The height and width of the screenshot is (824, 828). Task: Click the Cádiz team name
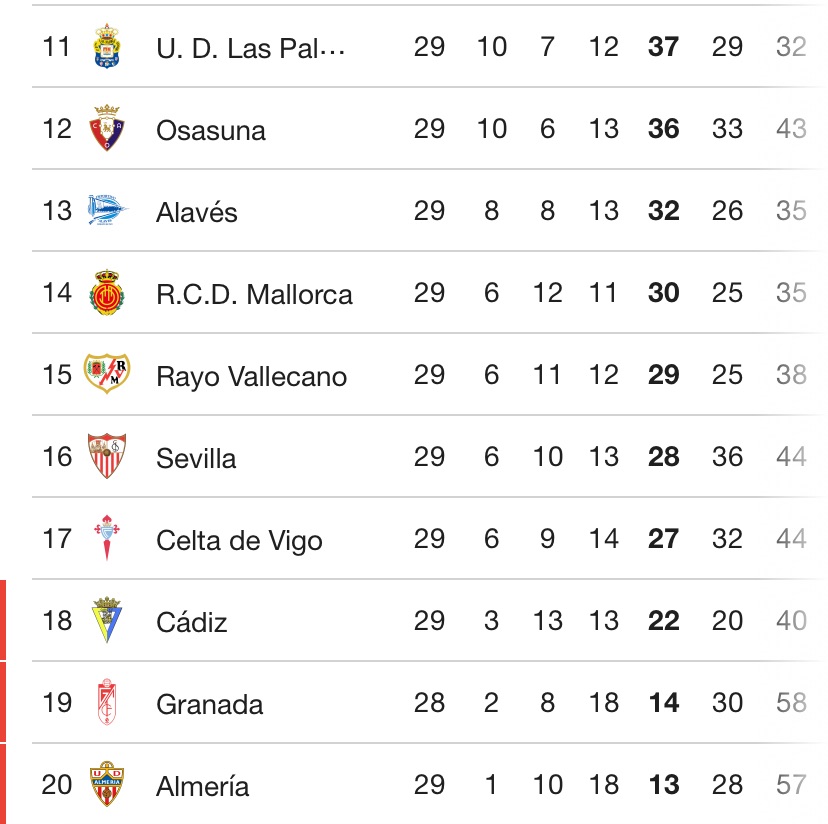click(194, 621)
